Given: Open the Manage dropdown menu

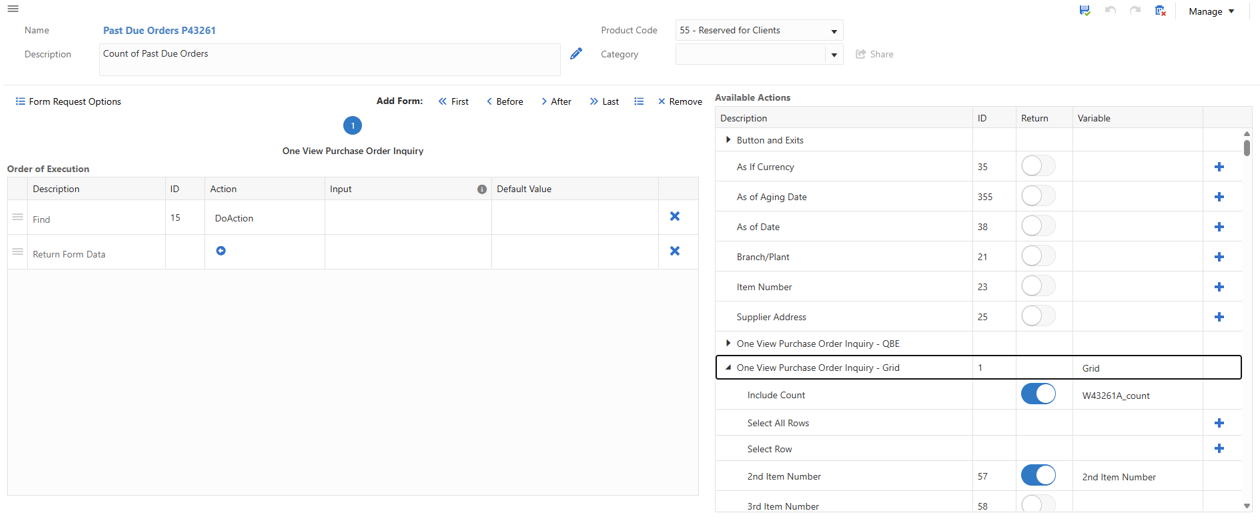Looking at the screenshot, I should click(1211, 11).
